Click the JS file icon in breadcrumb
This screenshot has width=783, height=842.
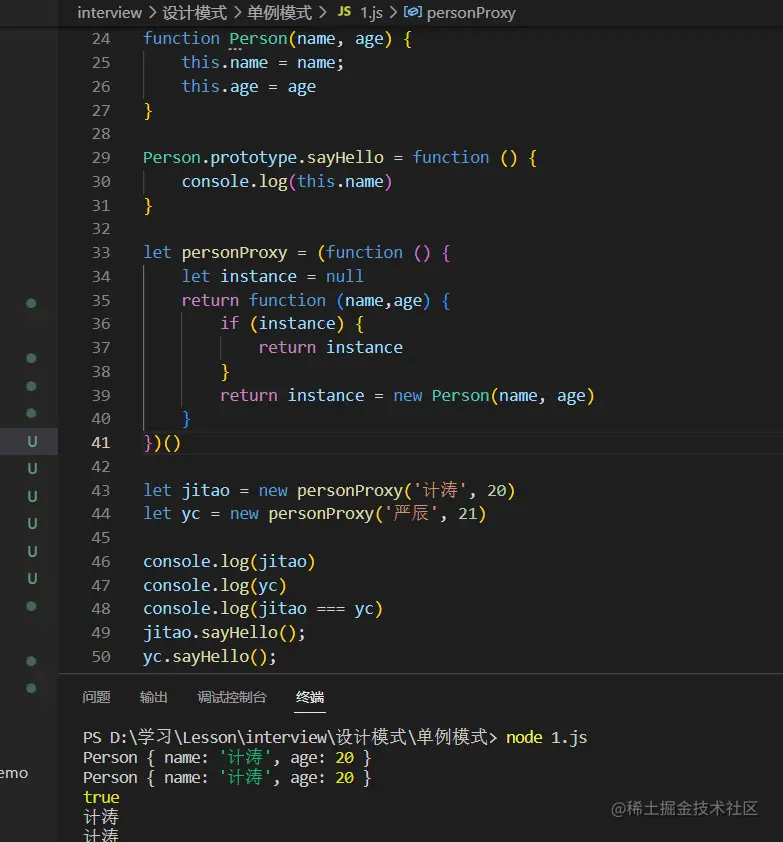[x=344, y=12]
